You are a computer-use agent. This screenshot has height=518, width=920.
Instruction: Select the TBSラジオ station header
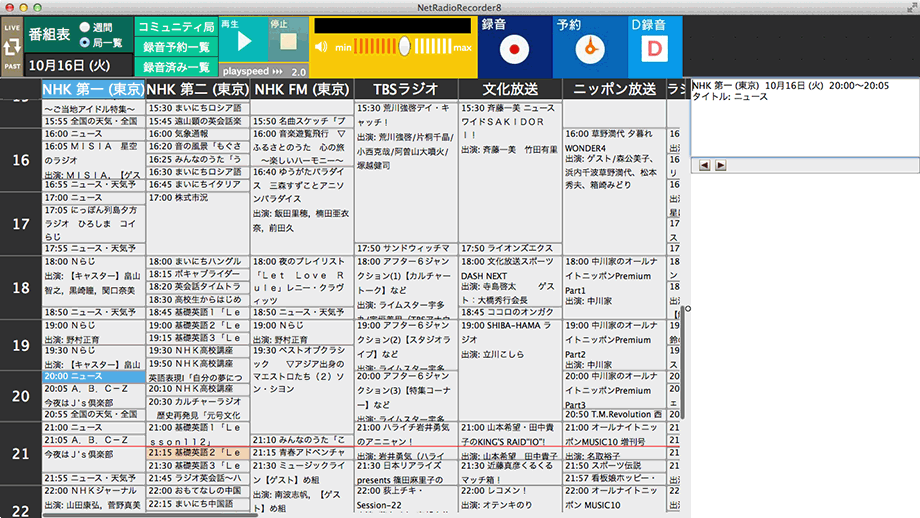(x=406, y=89)
